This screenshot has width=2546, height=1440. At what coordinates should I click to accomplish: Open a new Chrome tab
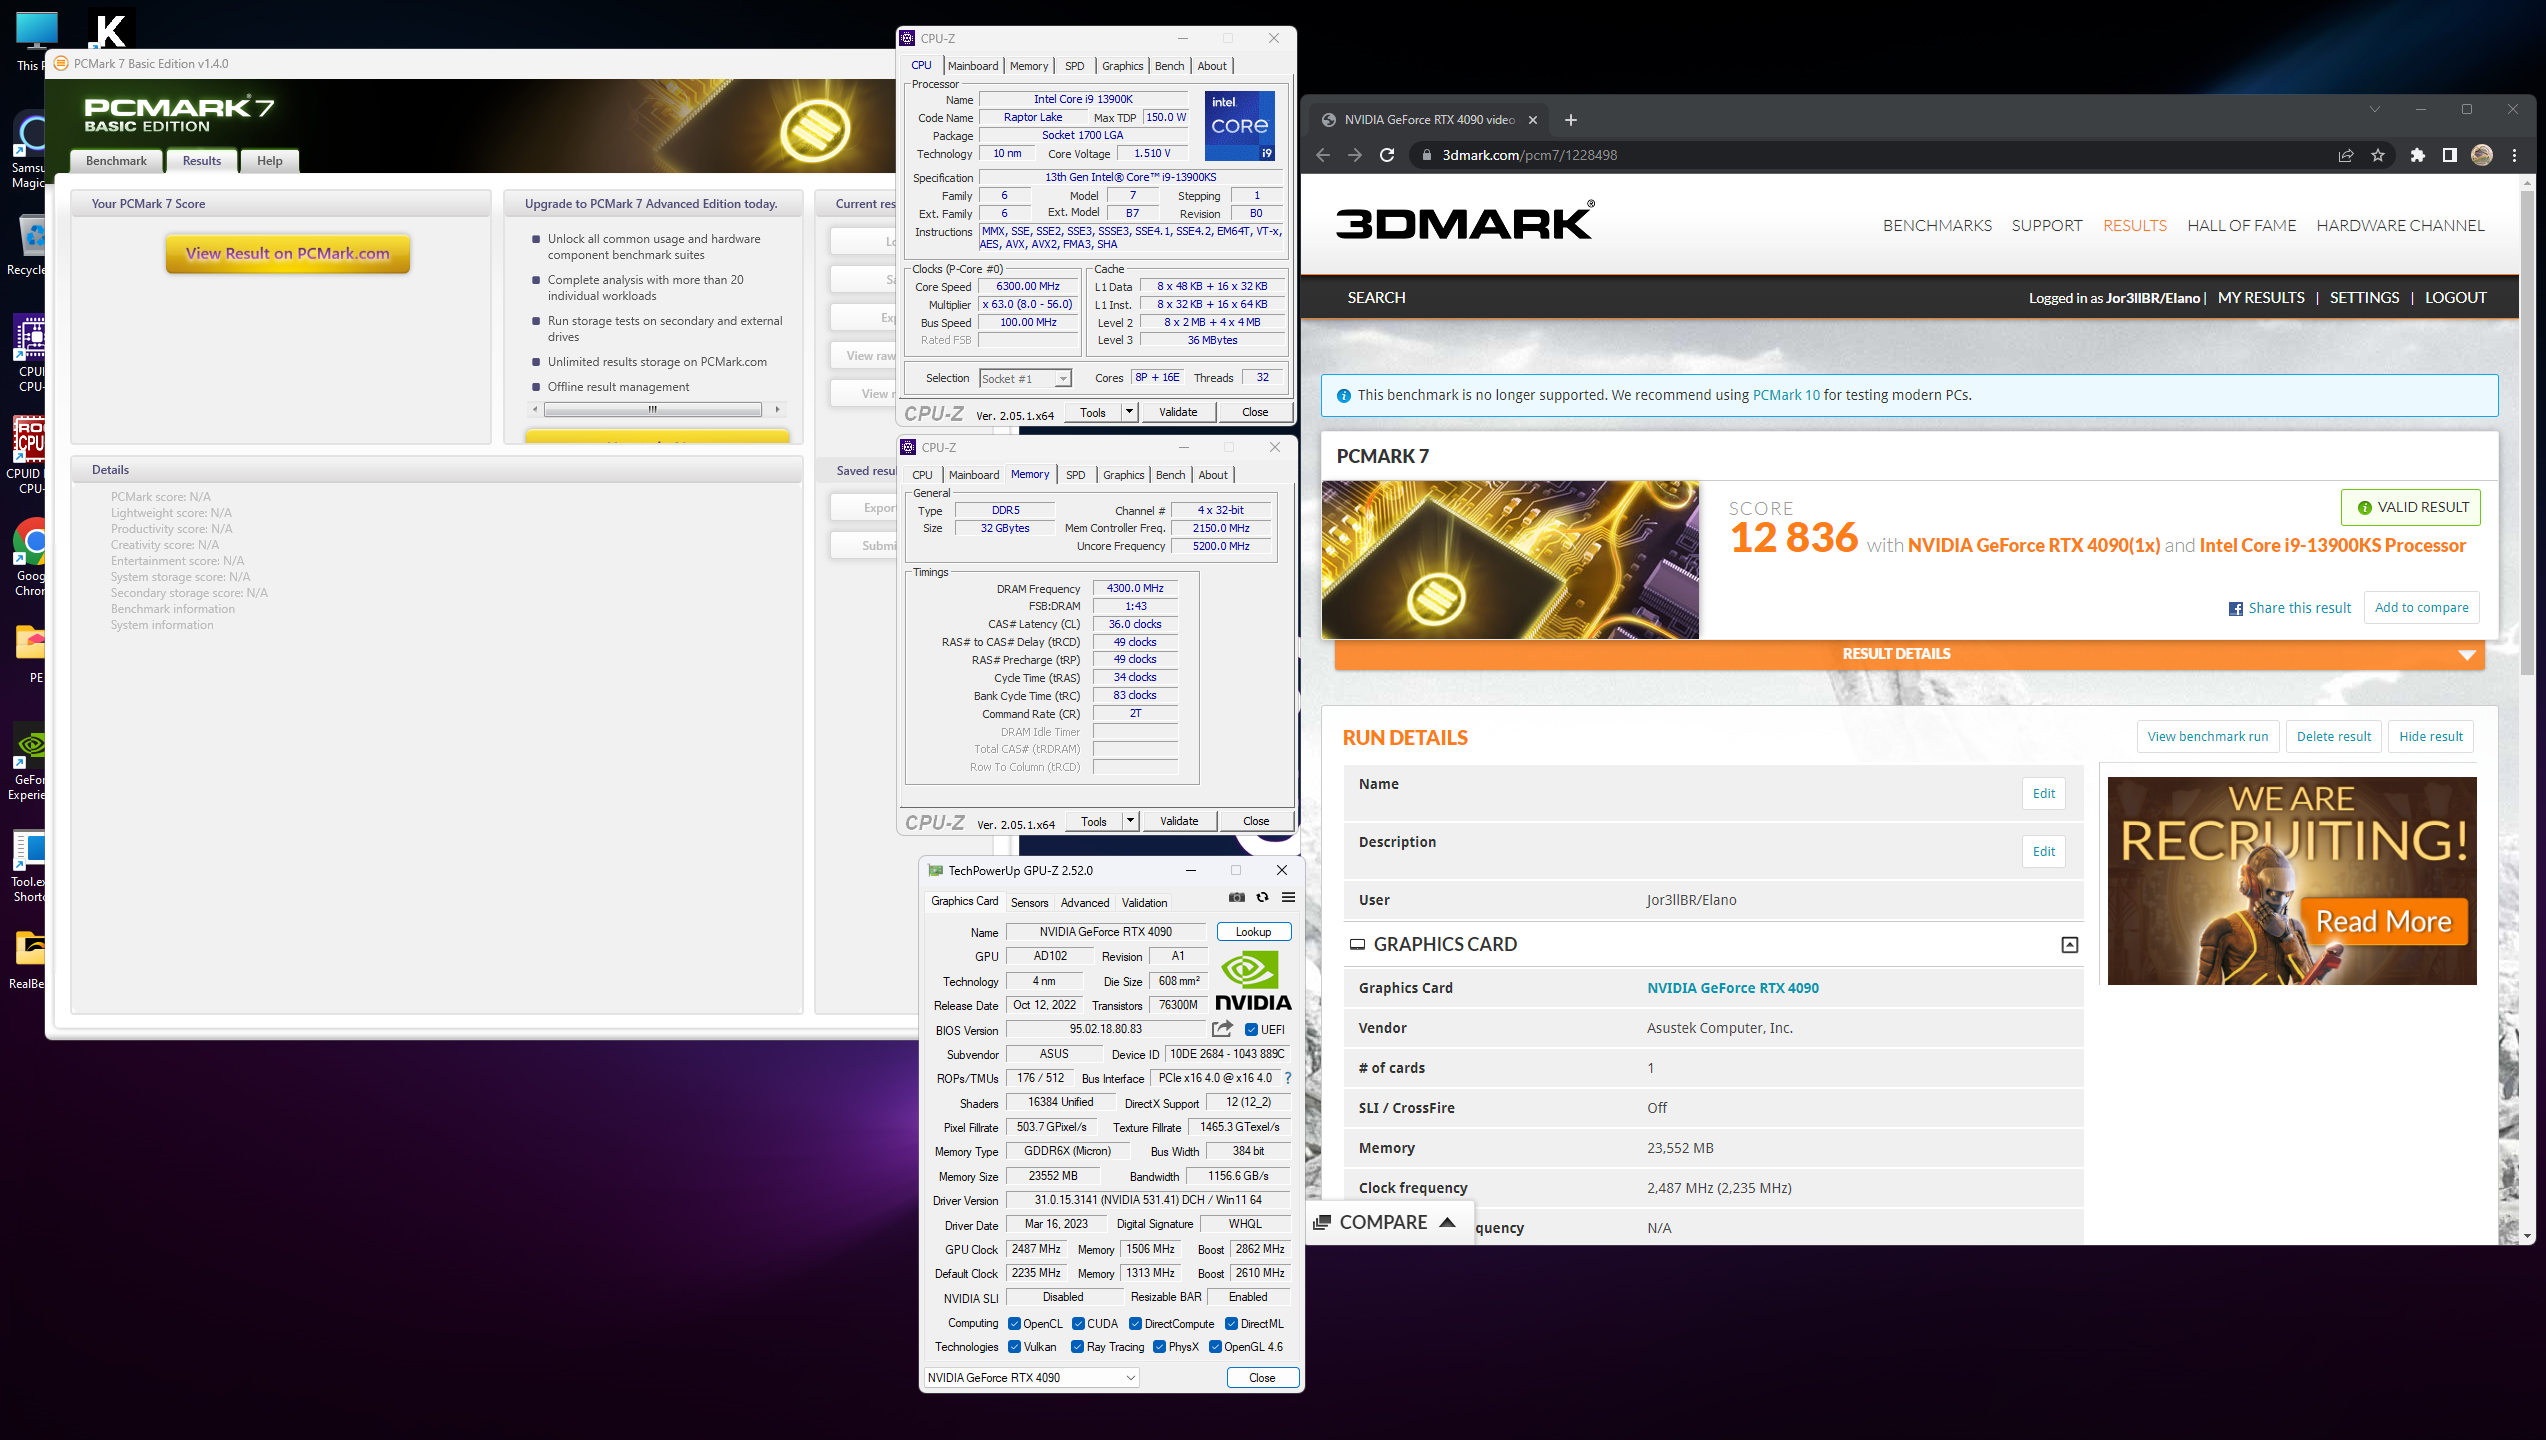1571,120
